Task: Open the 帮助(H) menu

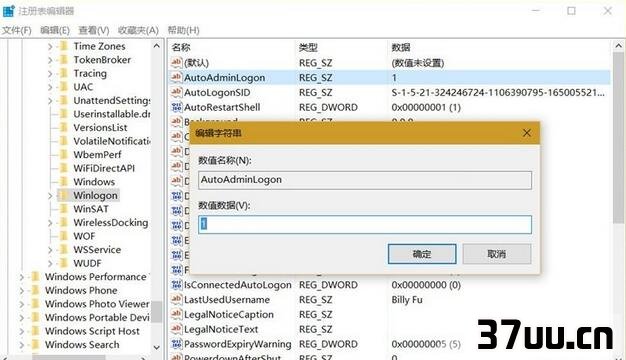Action: point(183,30)
